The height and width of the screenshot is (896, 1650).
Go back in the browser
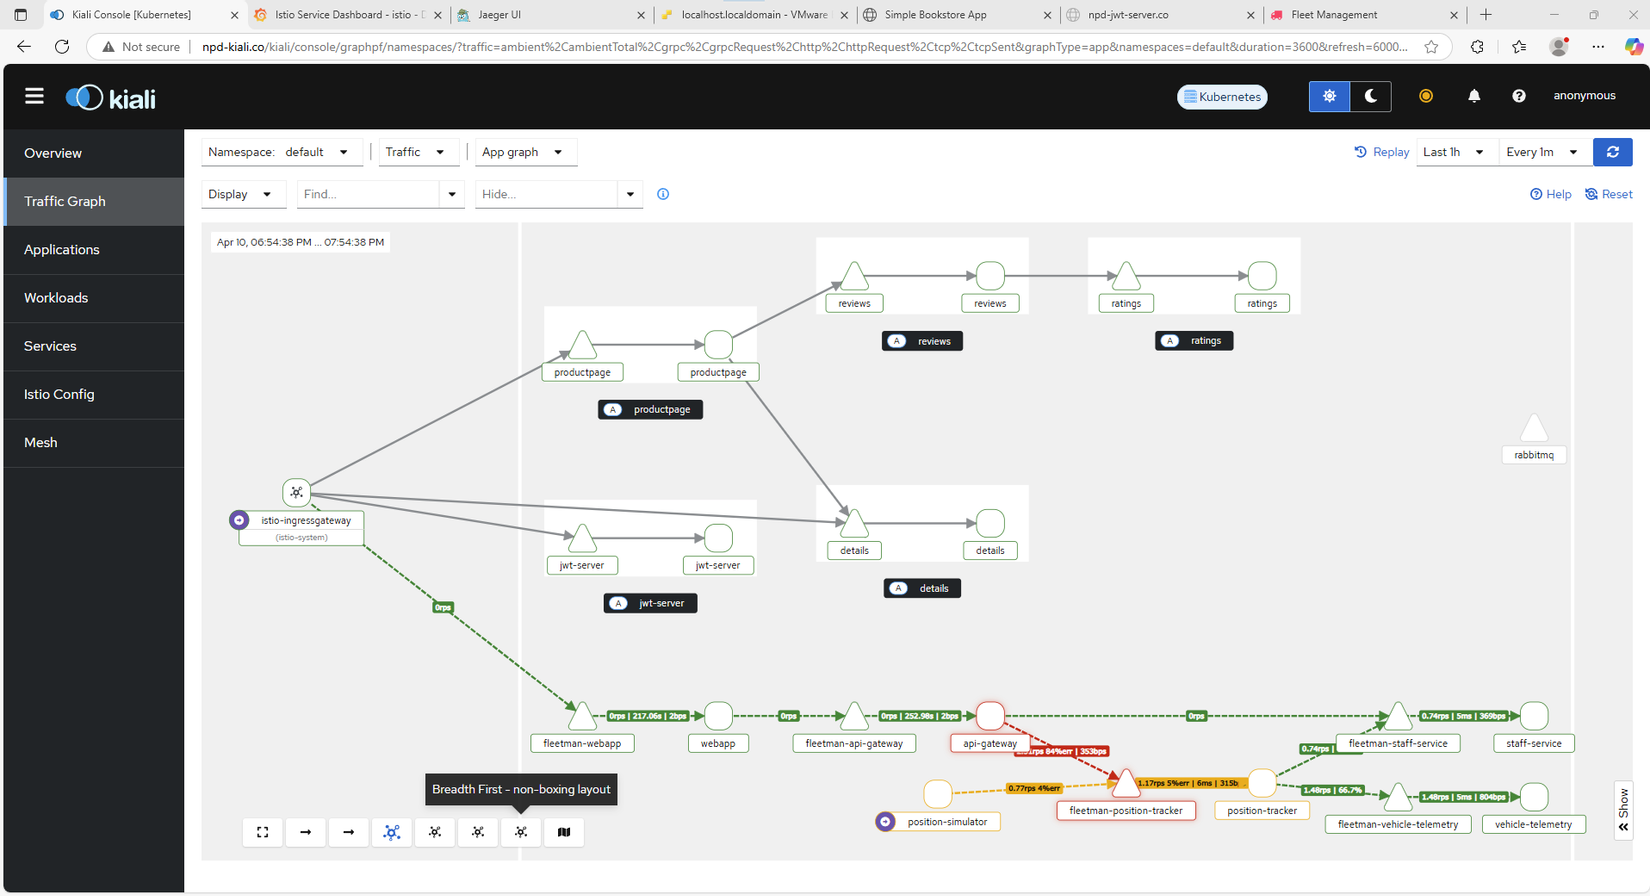(24, 46)
